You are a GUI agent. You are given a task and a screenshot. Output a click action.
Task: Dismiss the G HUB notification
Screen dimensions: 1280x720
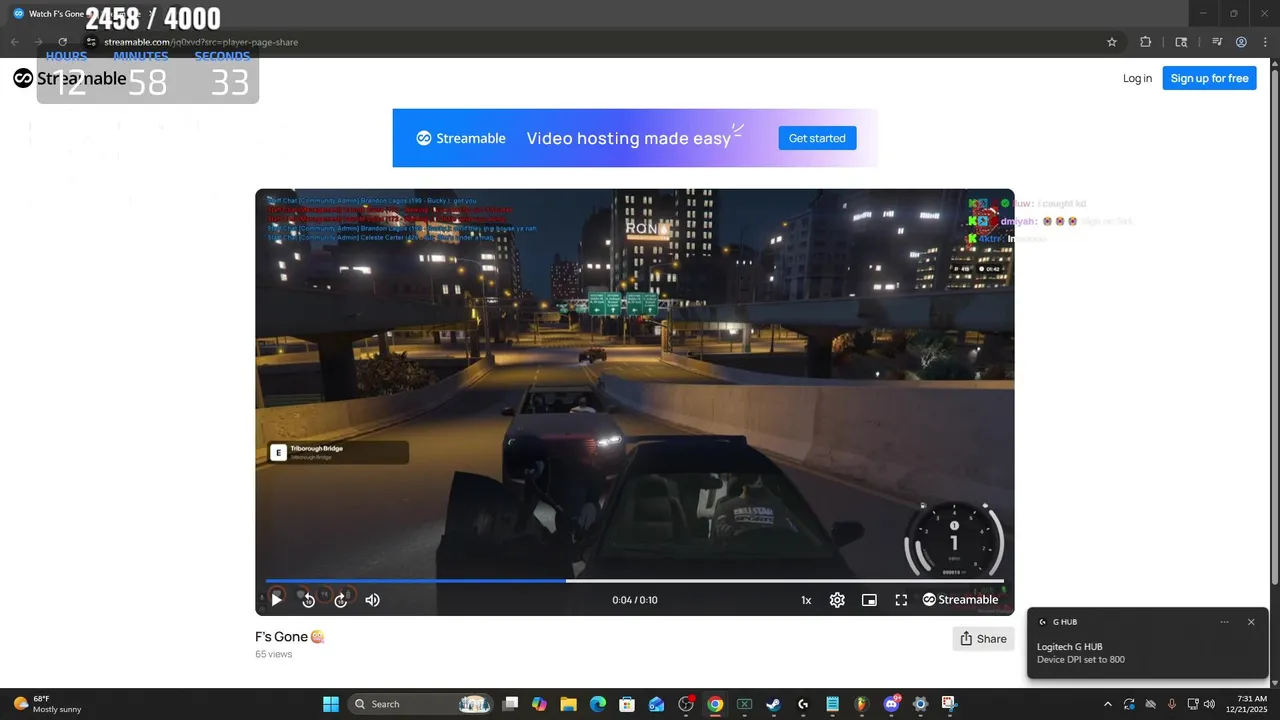coord(1251,622)
